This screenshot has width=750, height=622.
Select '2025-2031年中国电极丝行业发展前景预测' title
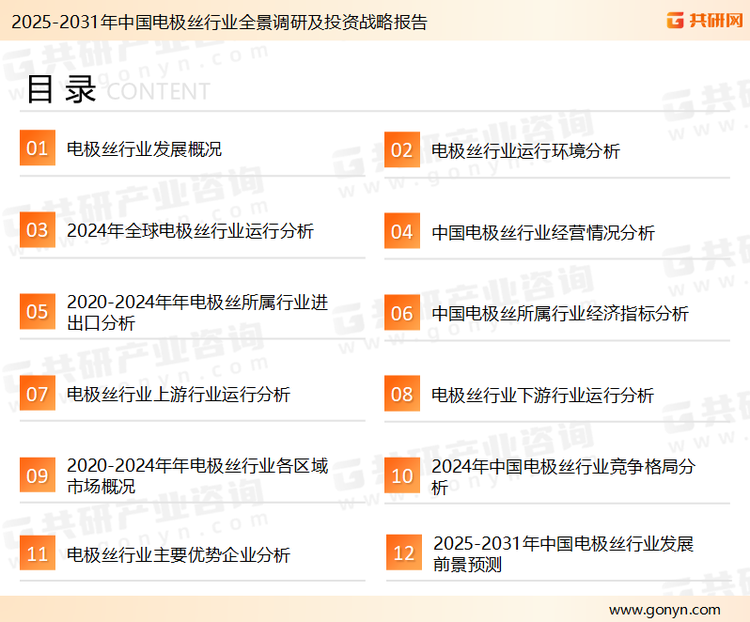563,554
